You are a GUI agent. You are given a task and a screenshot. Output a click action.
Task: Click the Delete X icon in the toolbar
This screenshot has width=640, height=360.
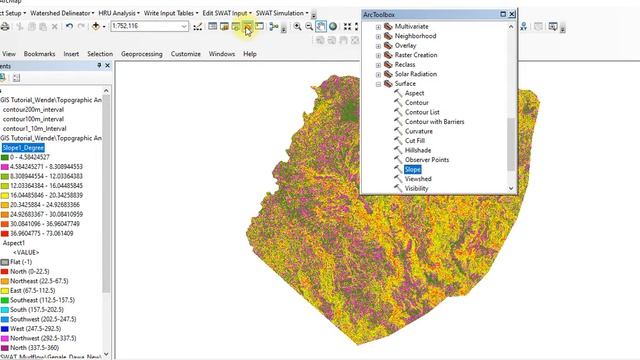click(x=55, y=27)
